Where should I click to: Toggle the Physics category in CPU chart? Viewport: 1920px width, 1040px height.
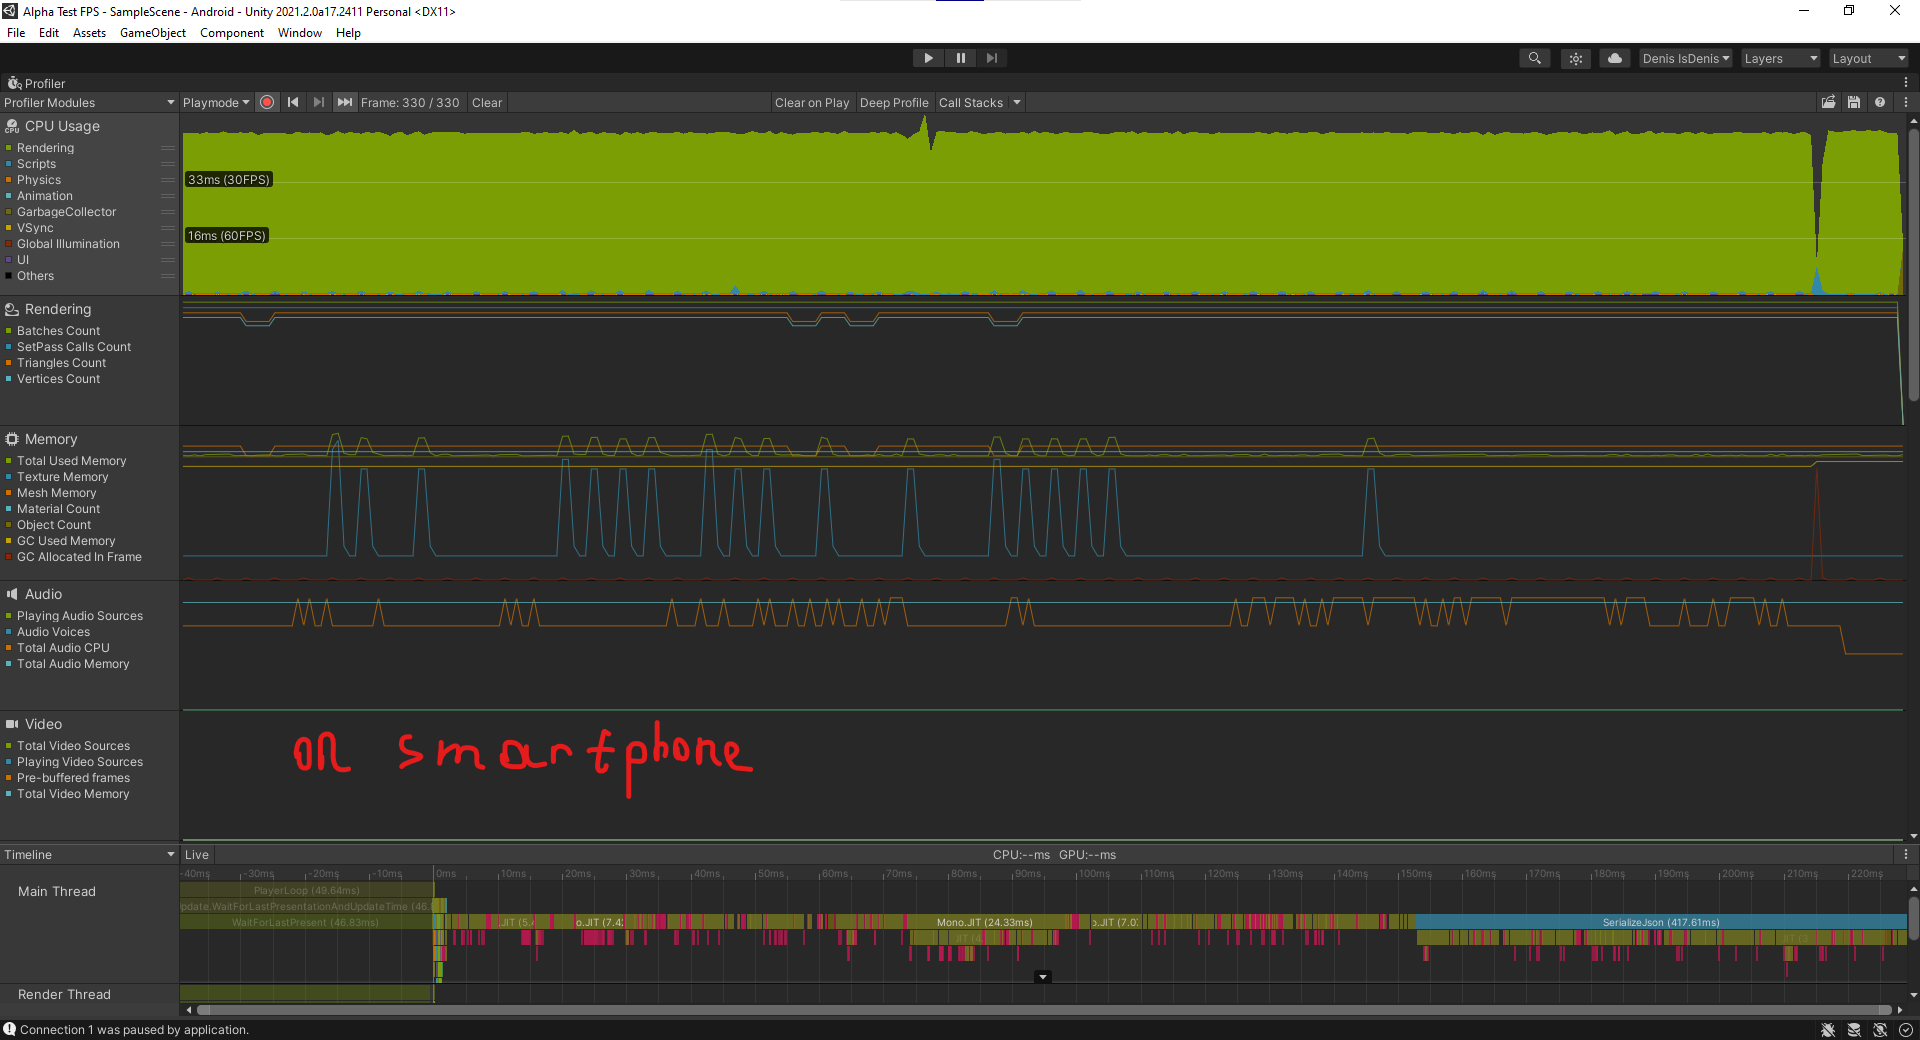pos(8,180)
